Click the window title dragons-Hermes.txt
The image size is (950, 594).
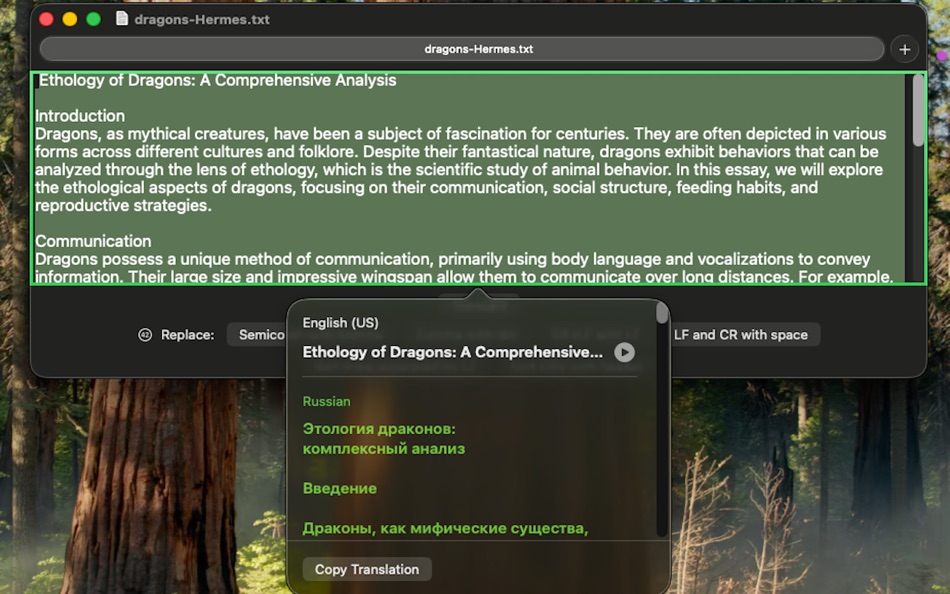(202, 19)
